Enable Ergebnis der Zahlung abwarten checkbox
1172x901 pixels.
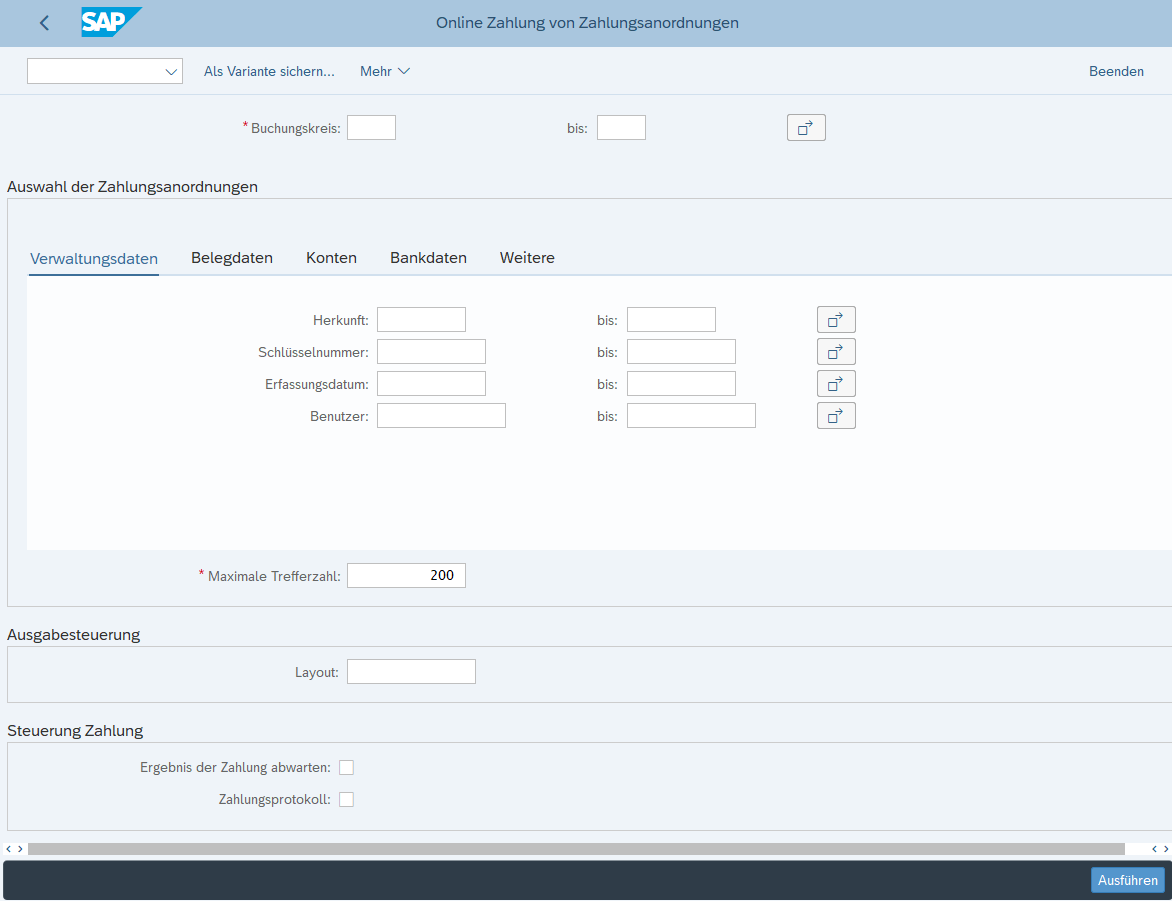(346, 768)
